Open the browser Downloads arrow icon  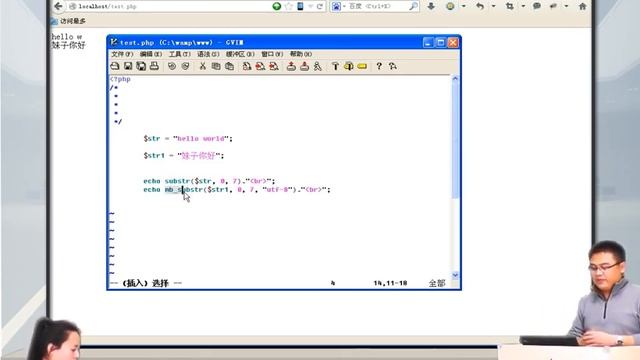click(x=431, y=6)
